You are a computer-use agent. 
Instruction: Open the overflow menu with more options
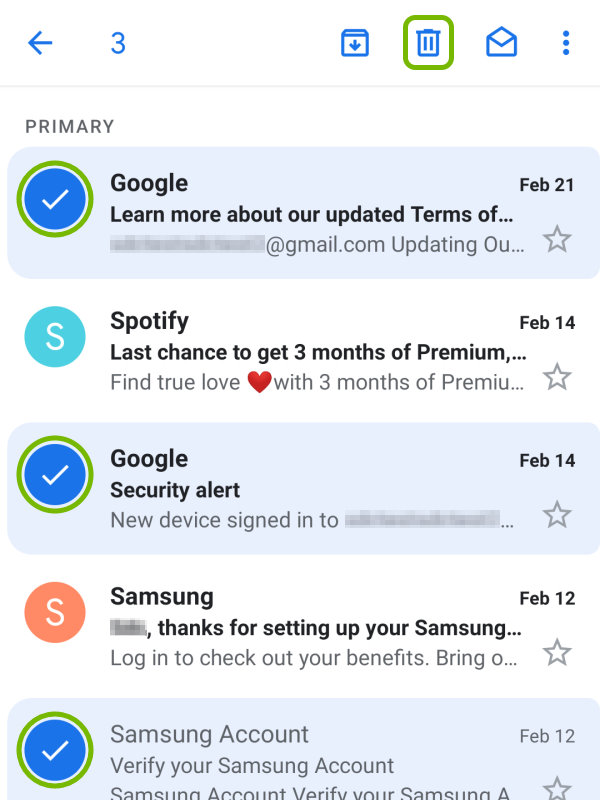pos(566,43)
